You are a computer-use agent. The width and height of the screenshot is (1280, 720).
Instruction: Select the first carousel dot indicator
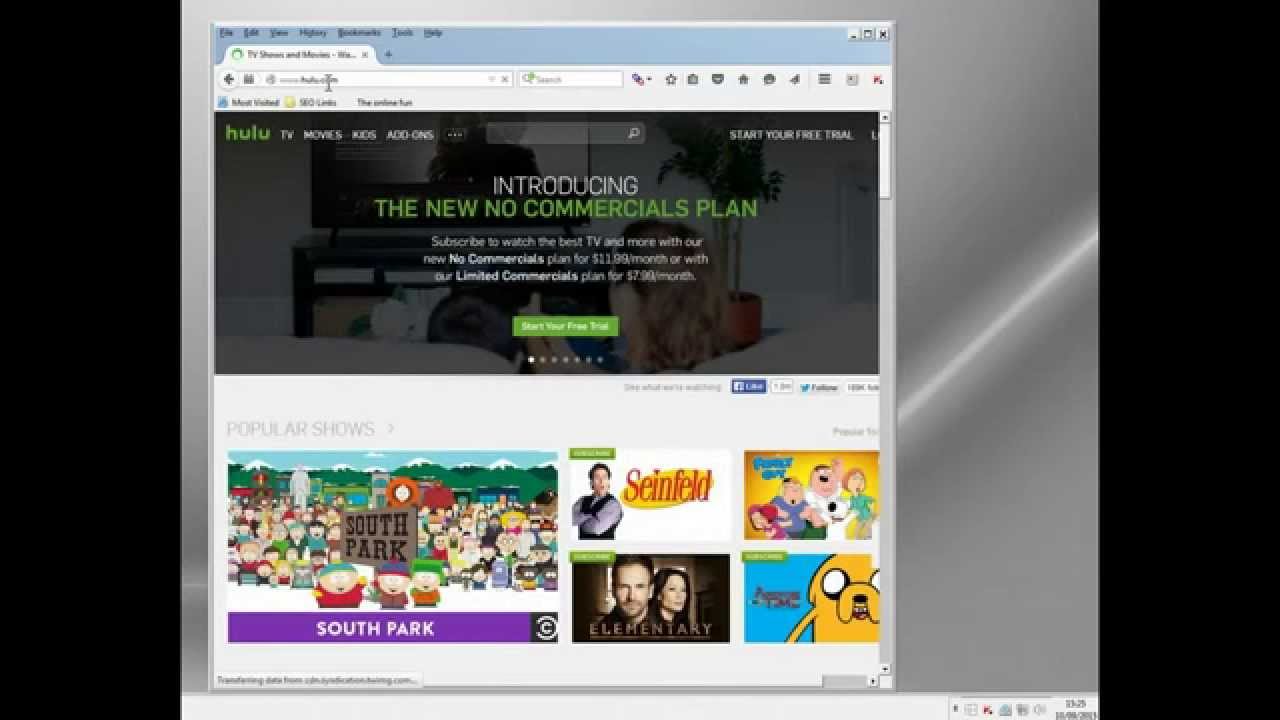(531, 359)
